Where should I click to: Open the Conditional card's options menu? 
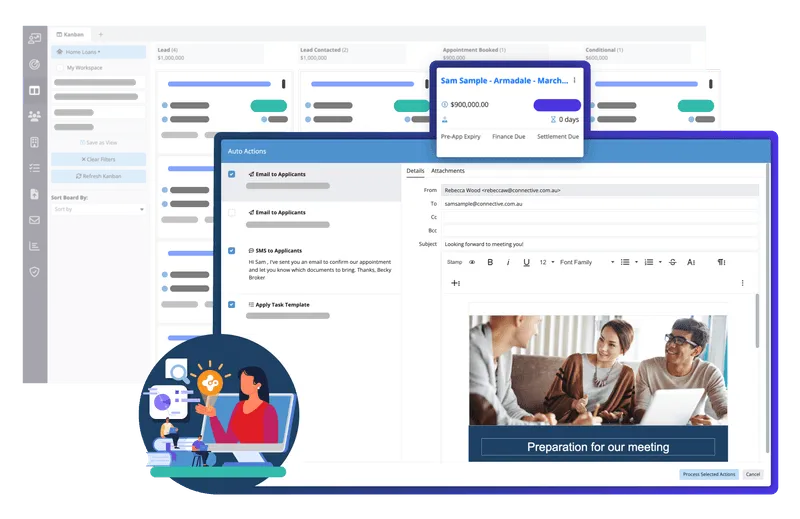[x=711, y=84]
